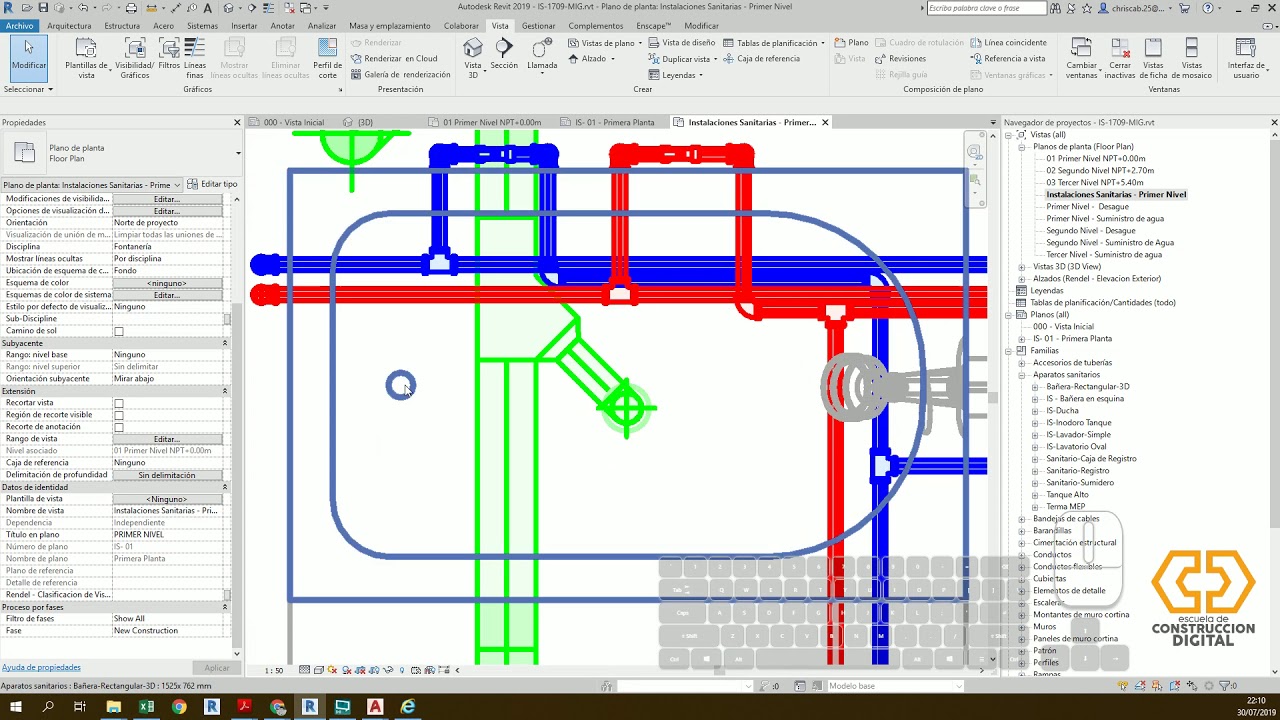The height and width of the screenshot is (720, 1280).
Task: Switch to 01 Primer Nivel NPT+0.00m view tab
Action: (491, 122)
